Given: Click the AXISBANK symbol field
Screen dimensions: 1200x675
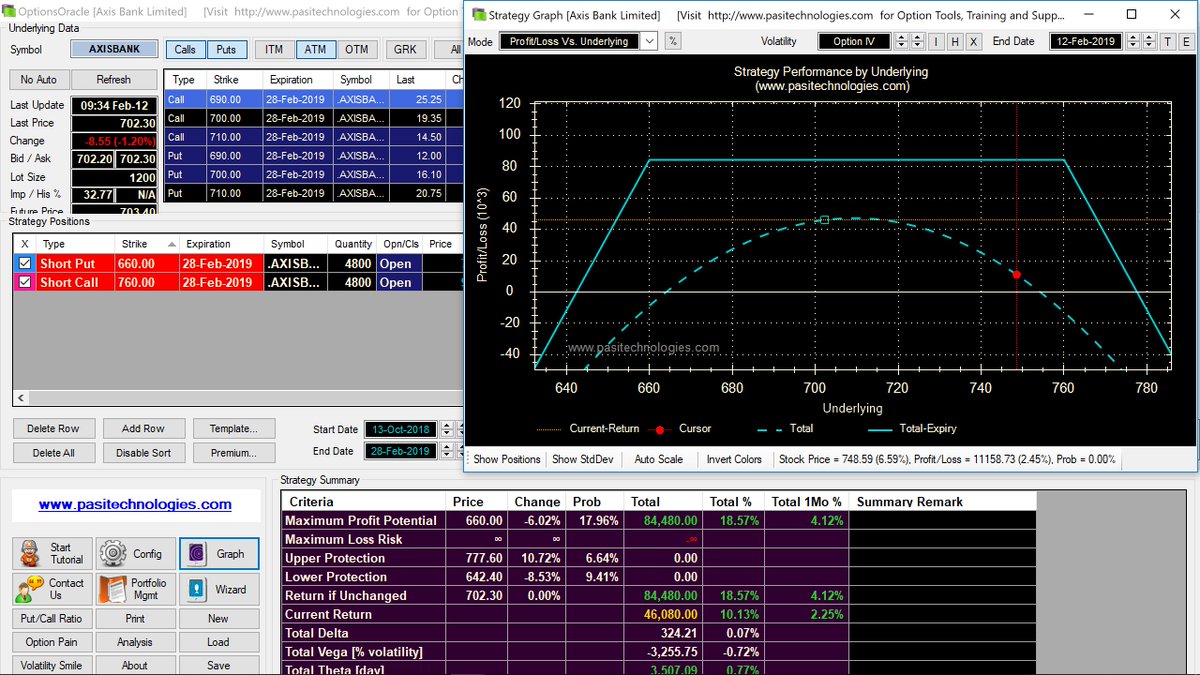Looking at the screenshot, I should (113, 49).
